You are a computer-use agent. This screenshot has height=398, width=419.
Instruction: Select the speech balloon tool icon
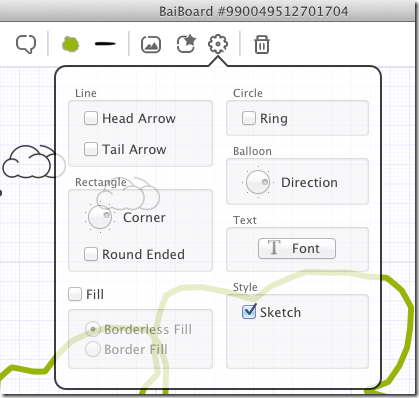(x=26, y=44)
